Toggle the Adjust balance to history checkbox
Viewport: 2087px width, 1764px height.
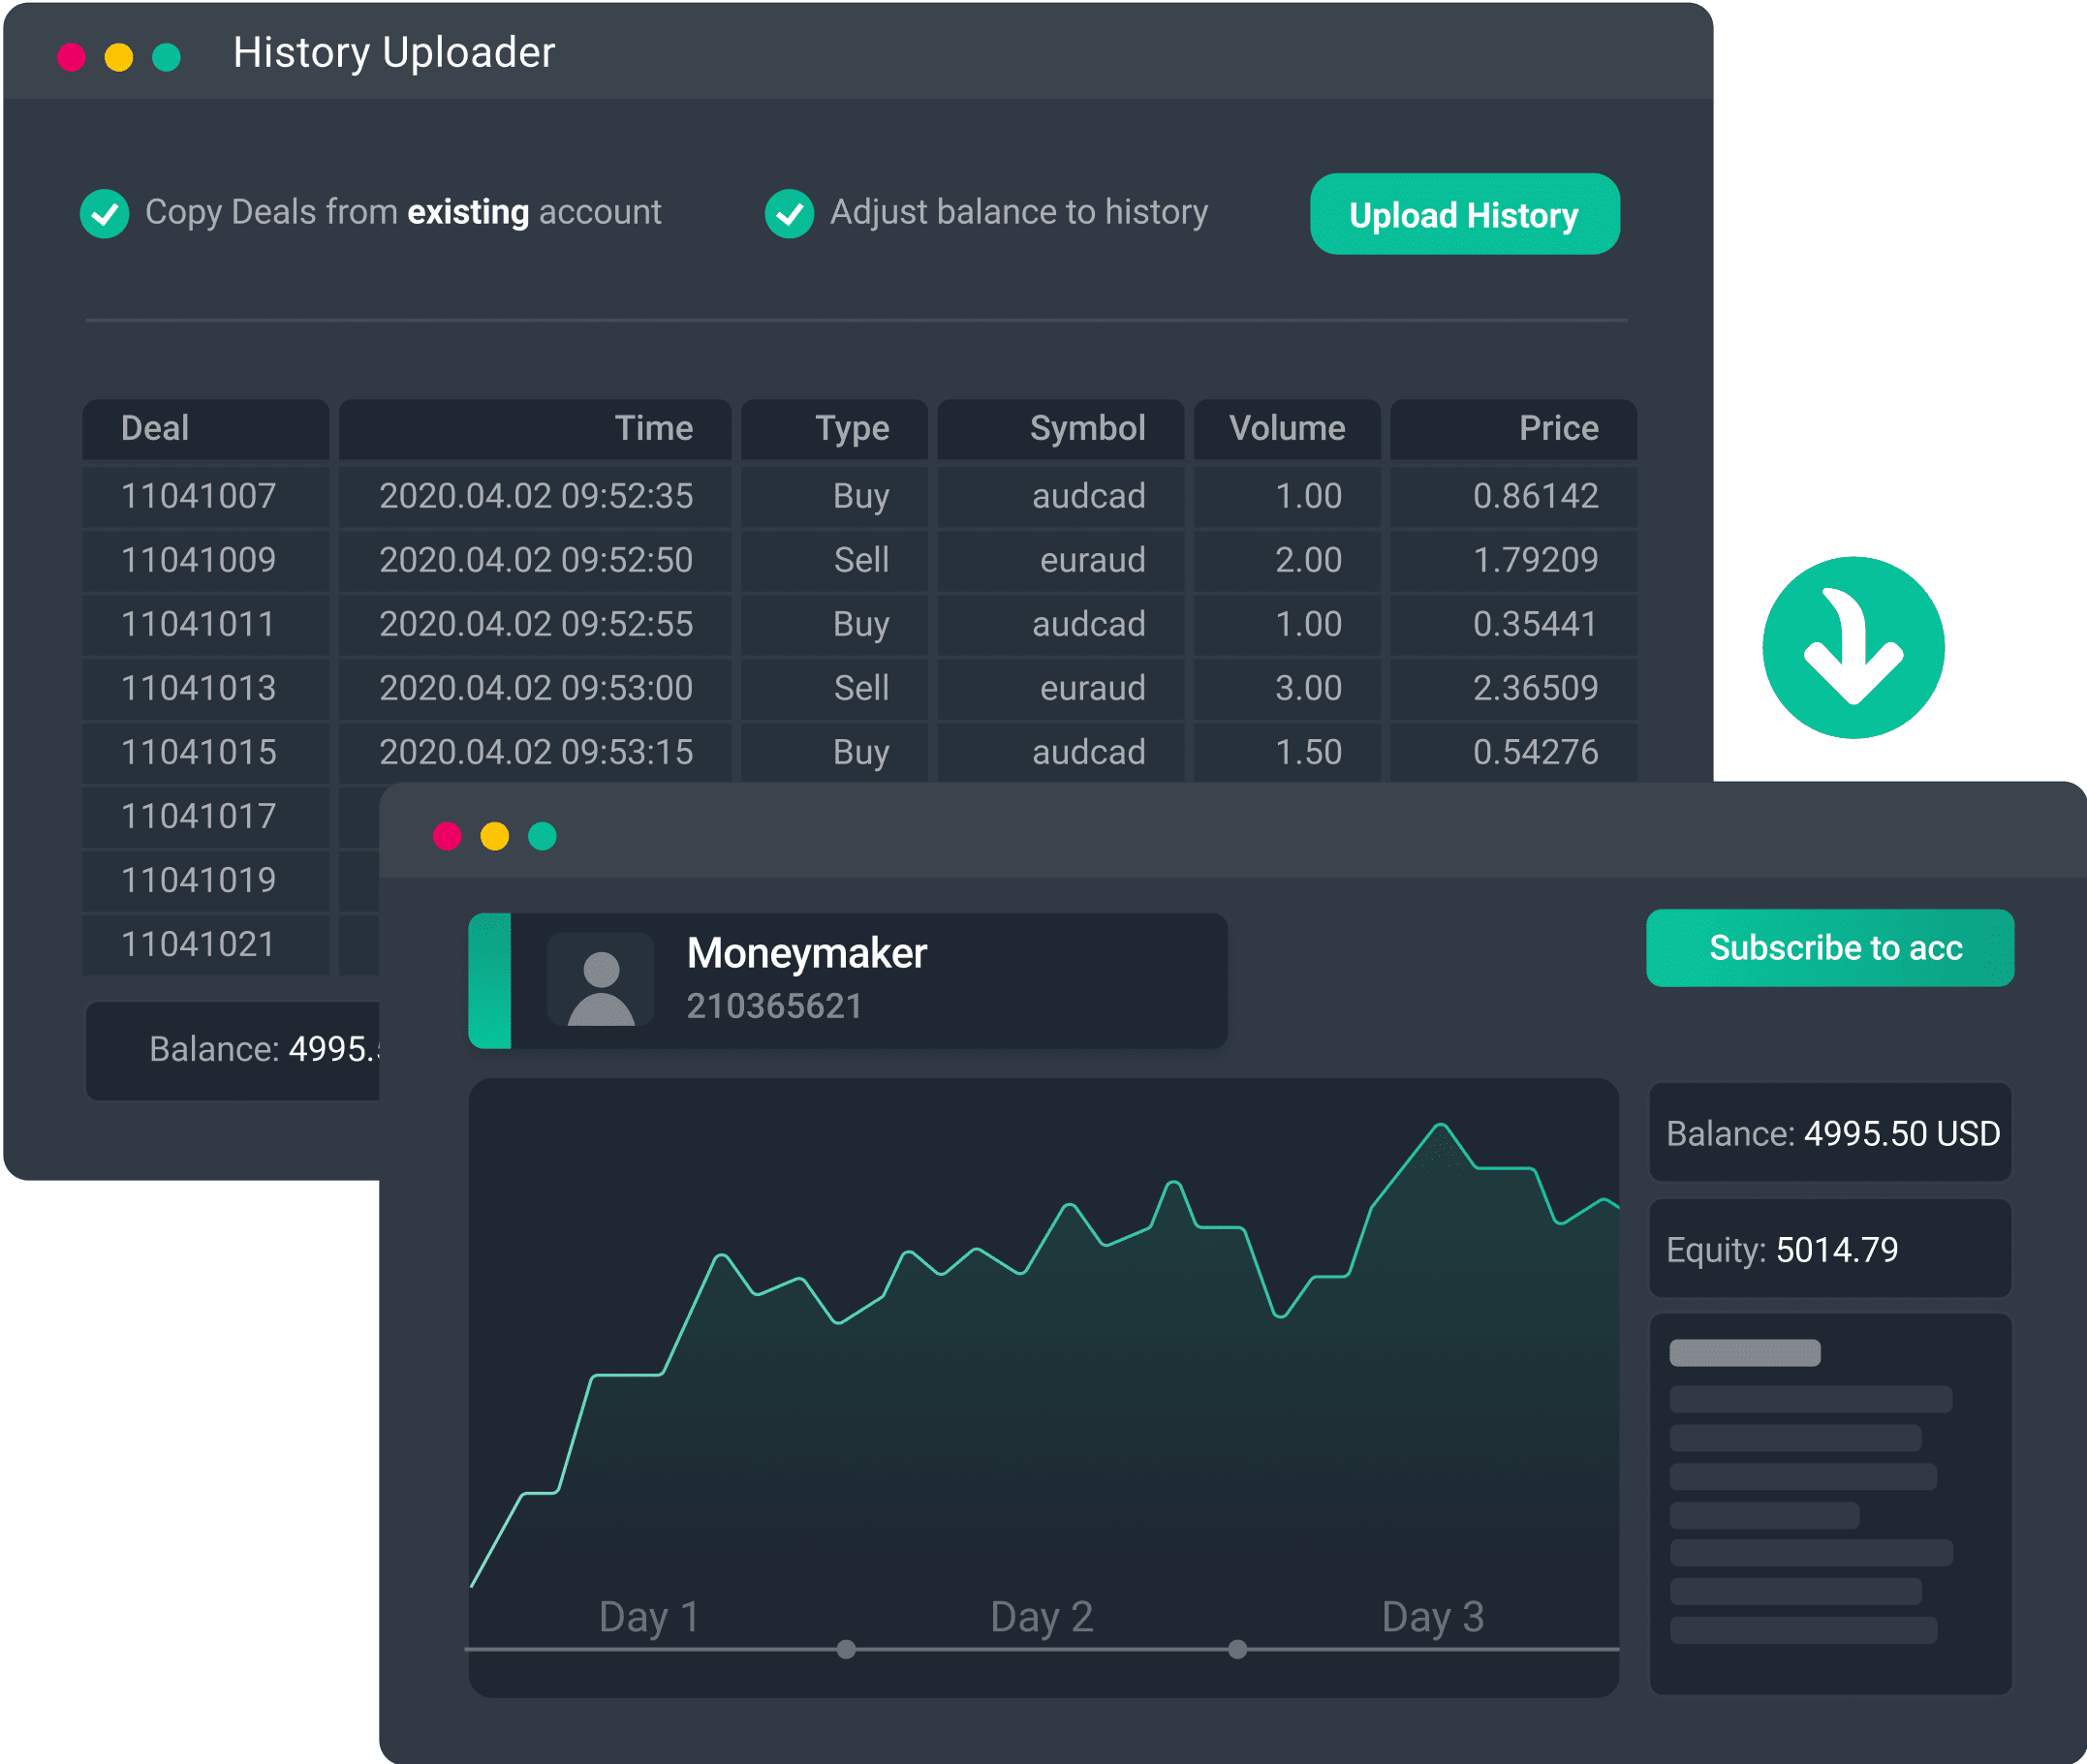(789, 213)
